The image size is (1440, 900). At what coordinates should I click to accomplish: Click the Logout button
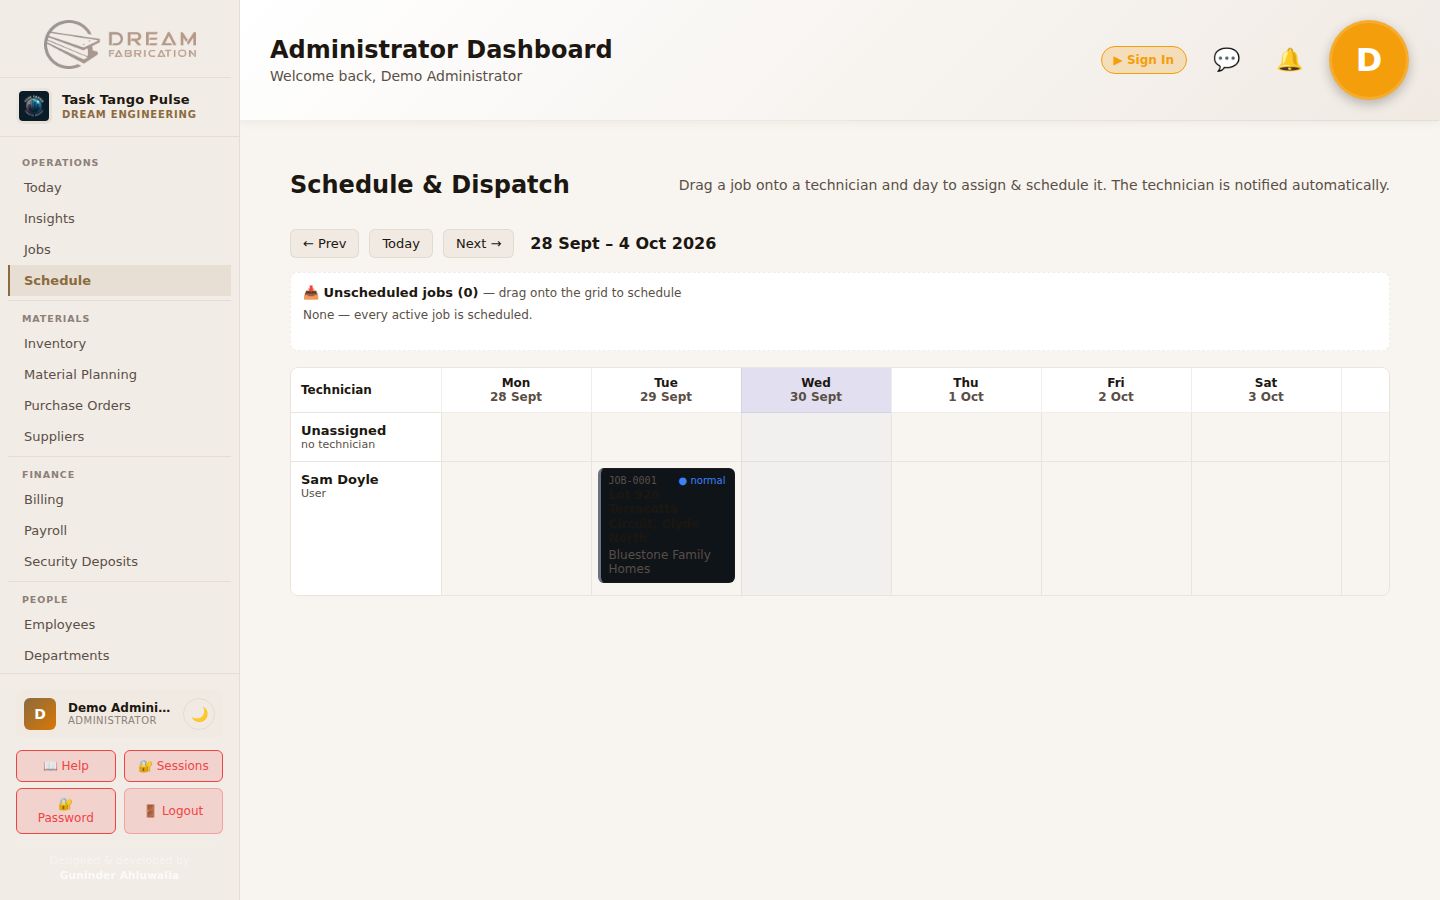[173, 811]
